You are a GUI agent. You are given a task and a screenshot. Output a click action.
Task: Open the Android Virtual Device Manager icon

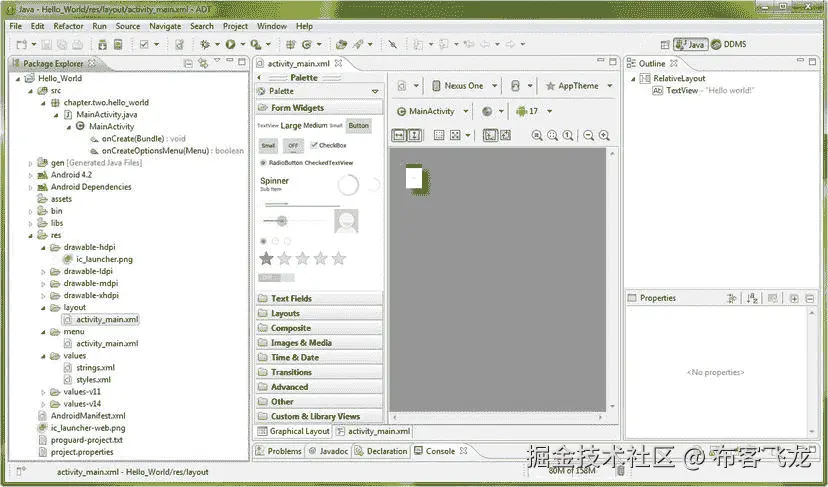(118, 45)
